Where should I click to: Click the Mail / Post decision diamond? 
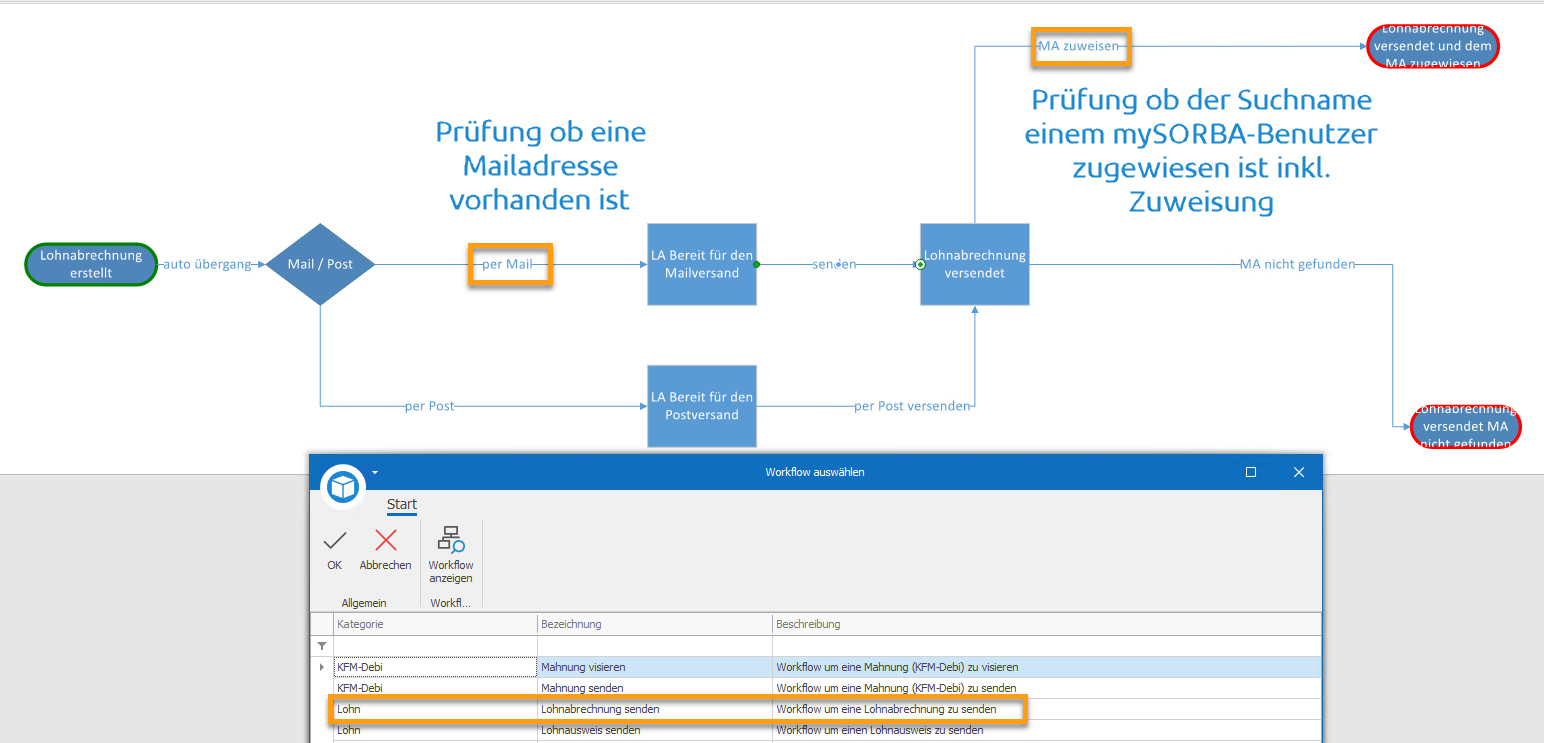click(x=320, y=265)
